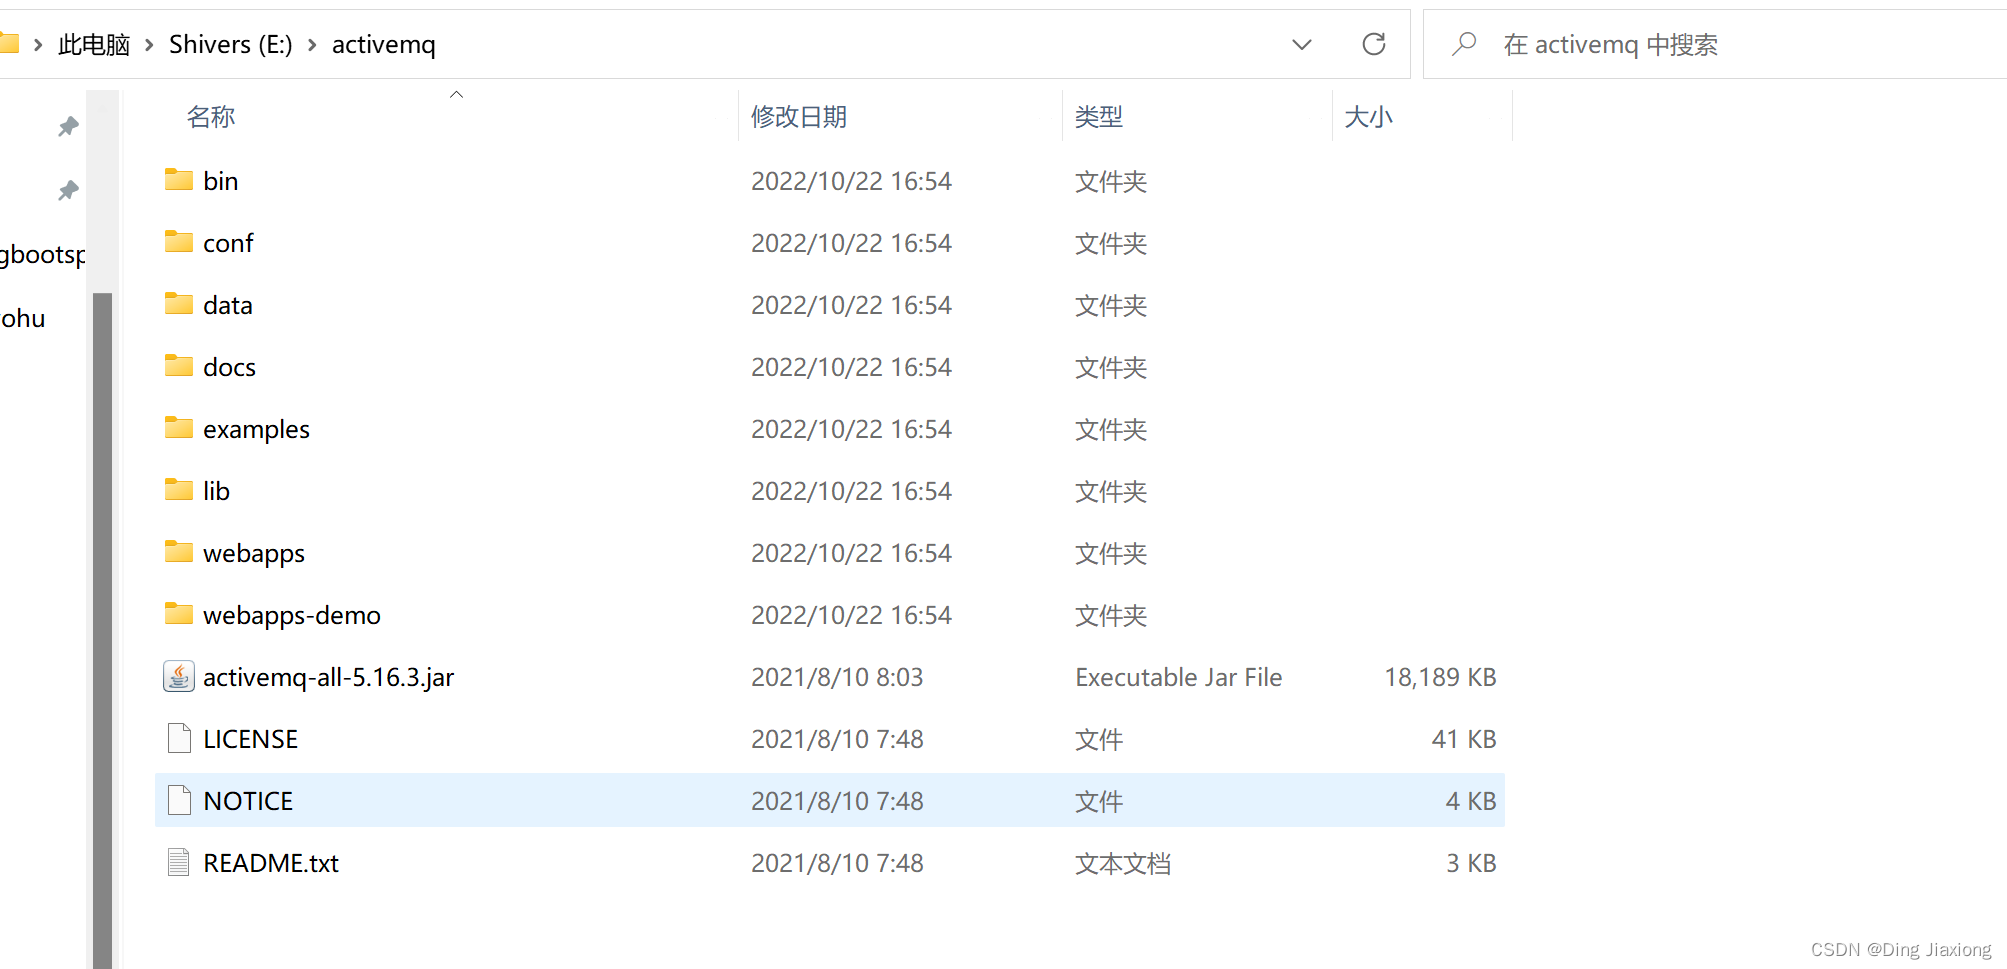Sort by 大小 column header

tap(1368, 117)
